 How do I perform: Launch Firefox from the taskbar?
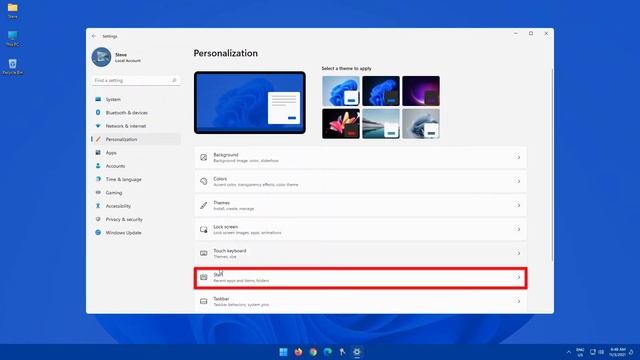click(x=298, y=352)
